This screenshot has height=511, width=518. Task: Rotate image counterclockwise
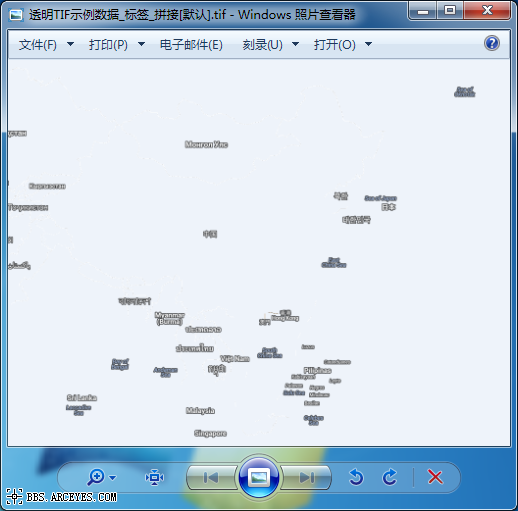pos(356,477)
